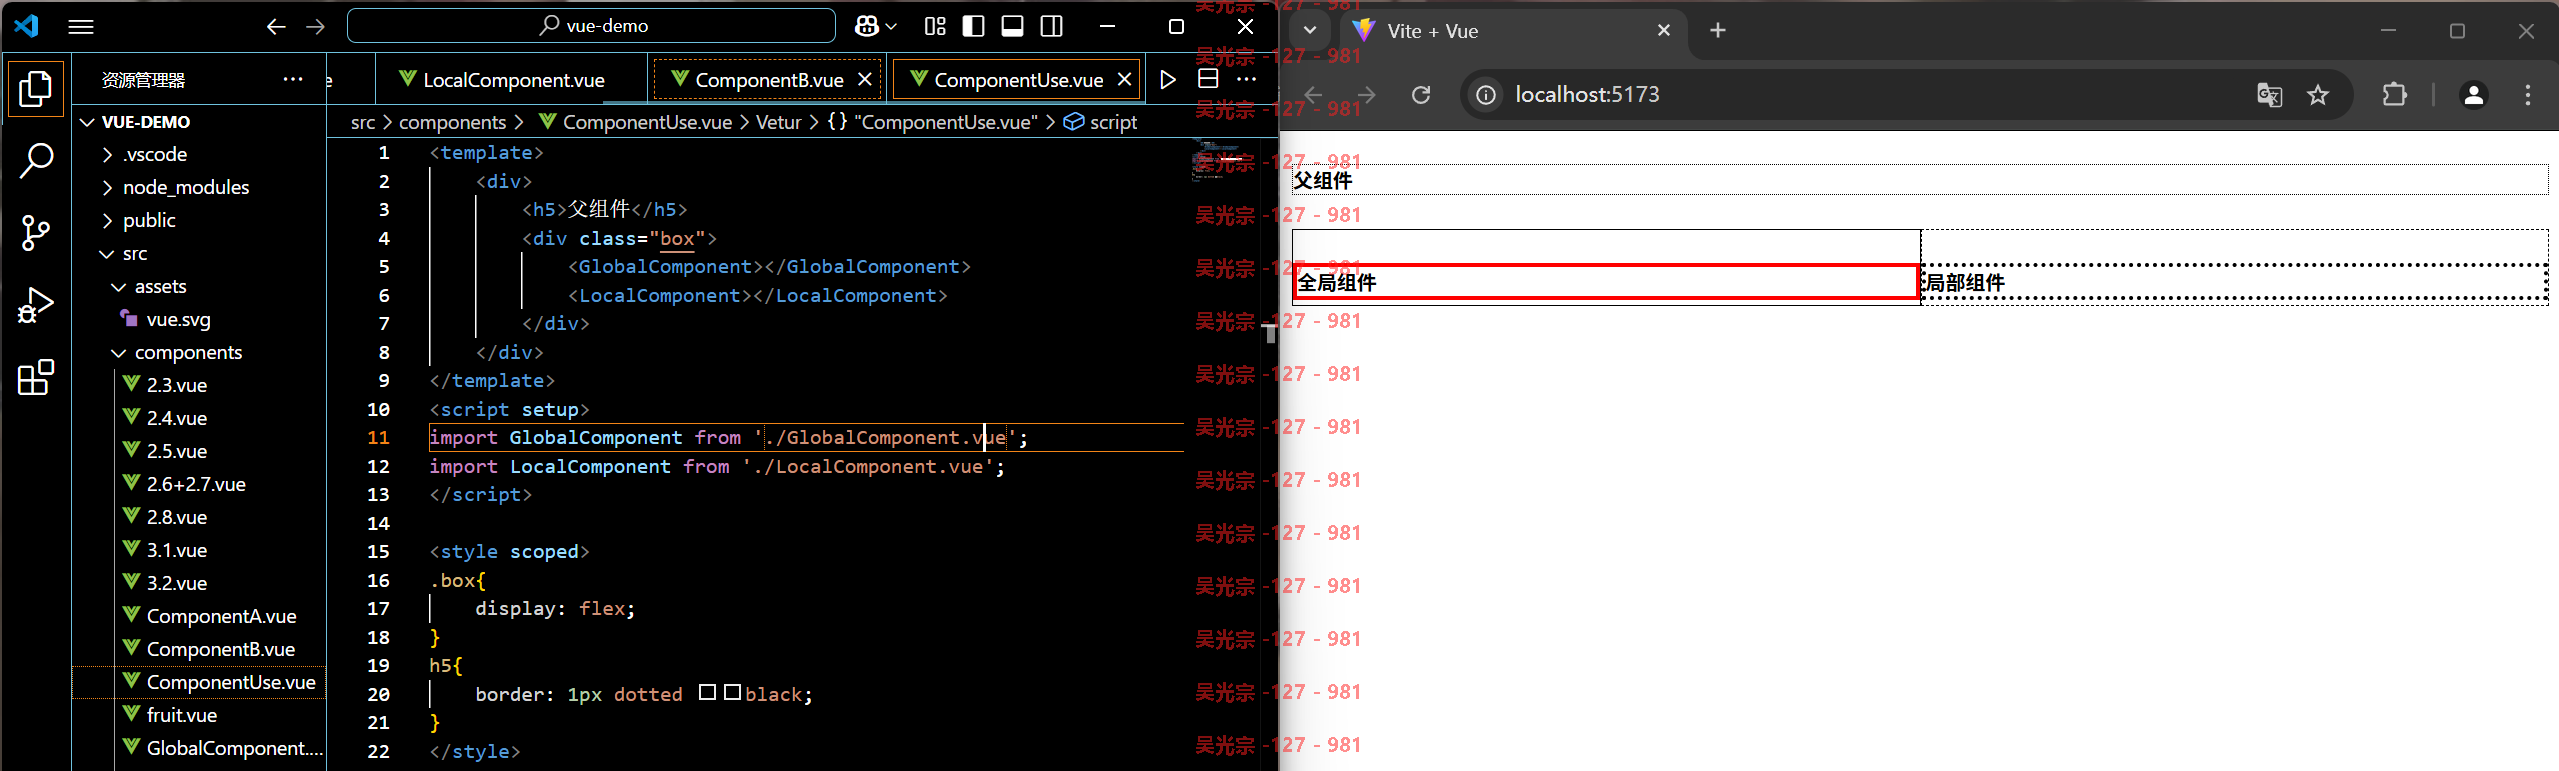Toggle the secondary side bar
This screenshot has width=2559, height=771.
point(1052,27)
